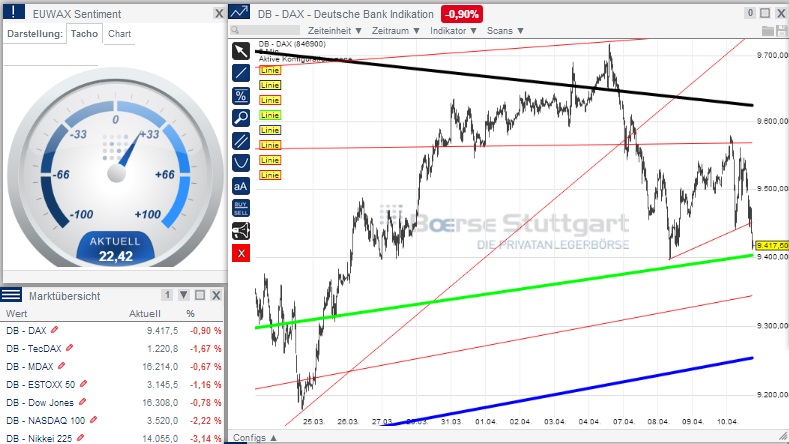
Task: Maximize the Marktübersicht panel
Action: coord(200,295)
